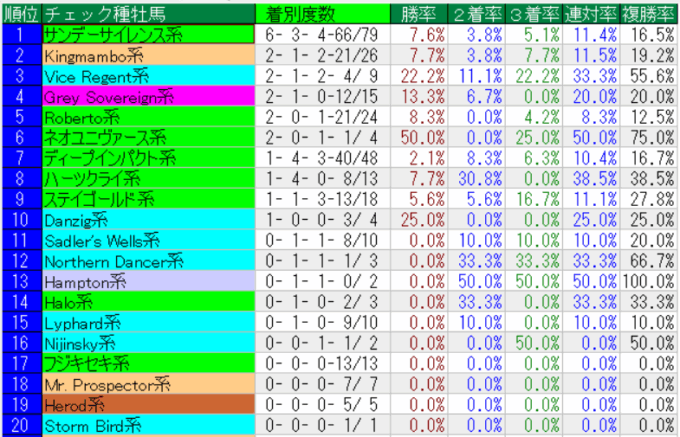Click record 1- 4- 0- 8/13
Viewport: 680px width, 437px height.
pos(323,179)
